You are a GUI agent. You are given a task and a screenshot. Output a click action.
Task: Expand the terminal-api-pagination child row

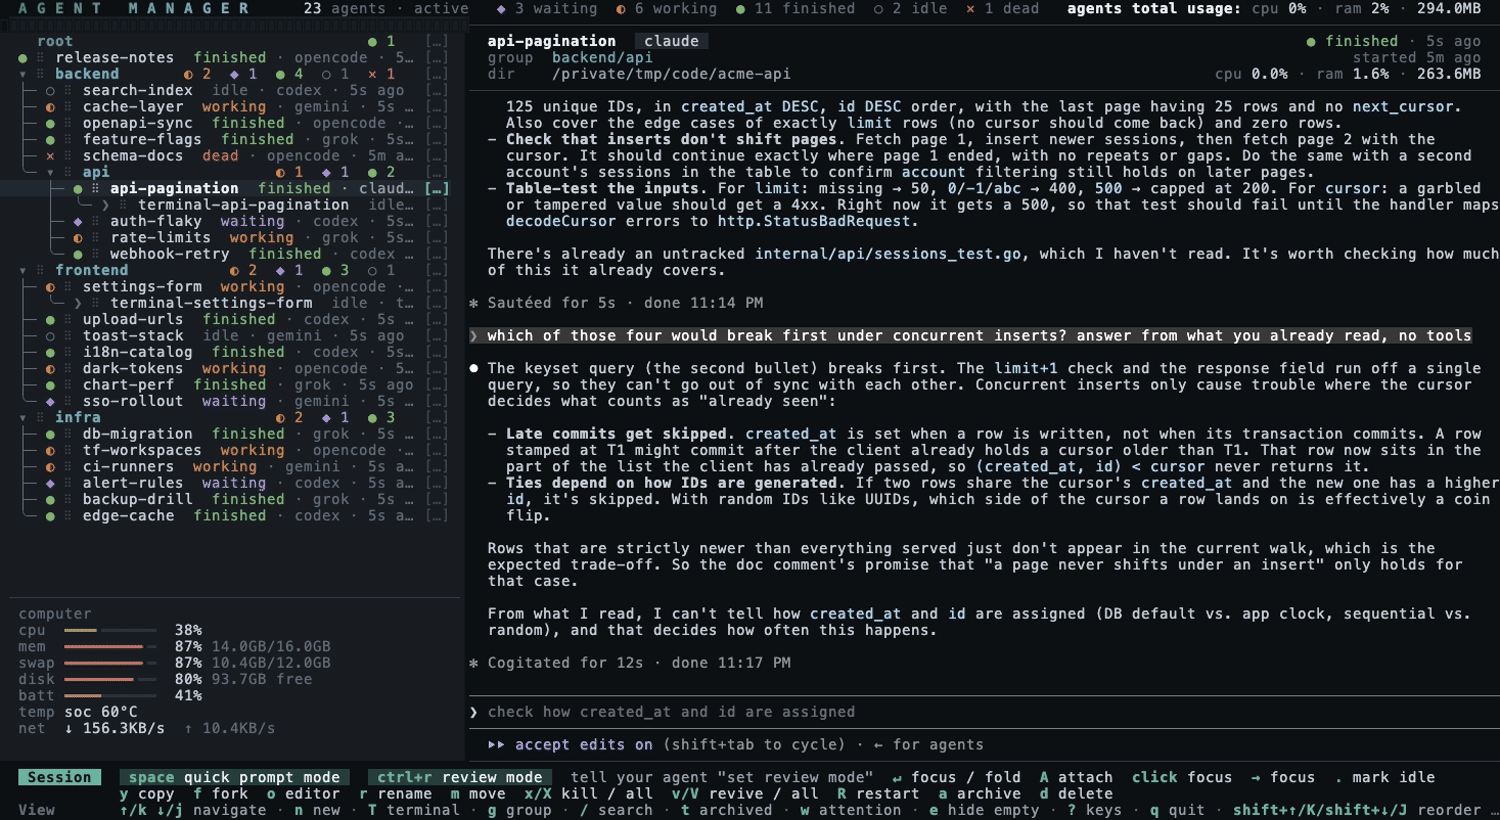105,205
